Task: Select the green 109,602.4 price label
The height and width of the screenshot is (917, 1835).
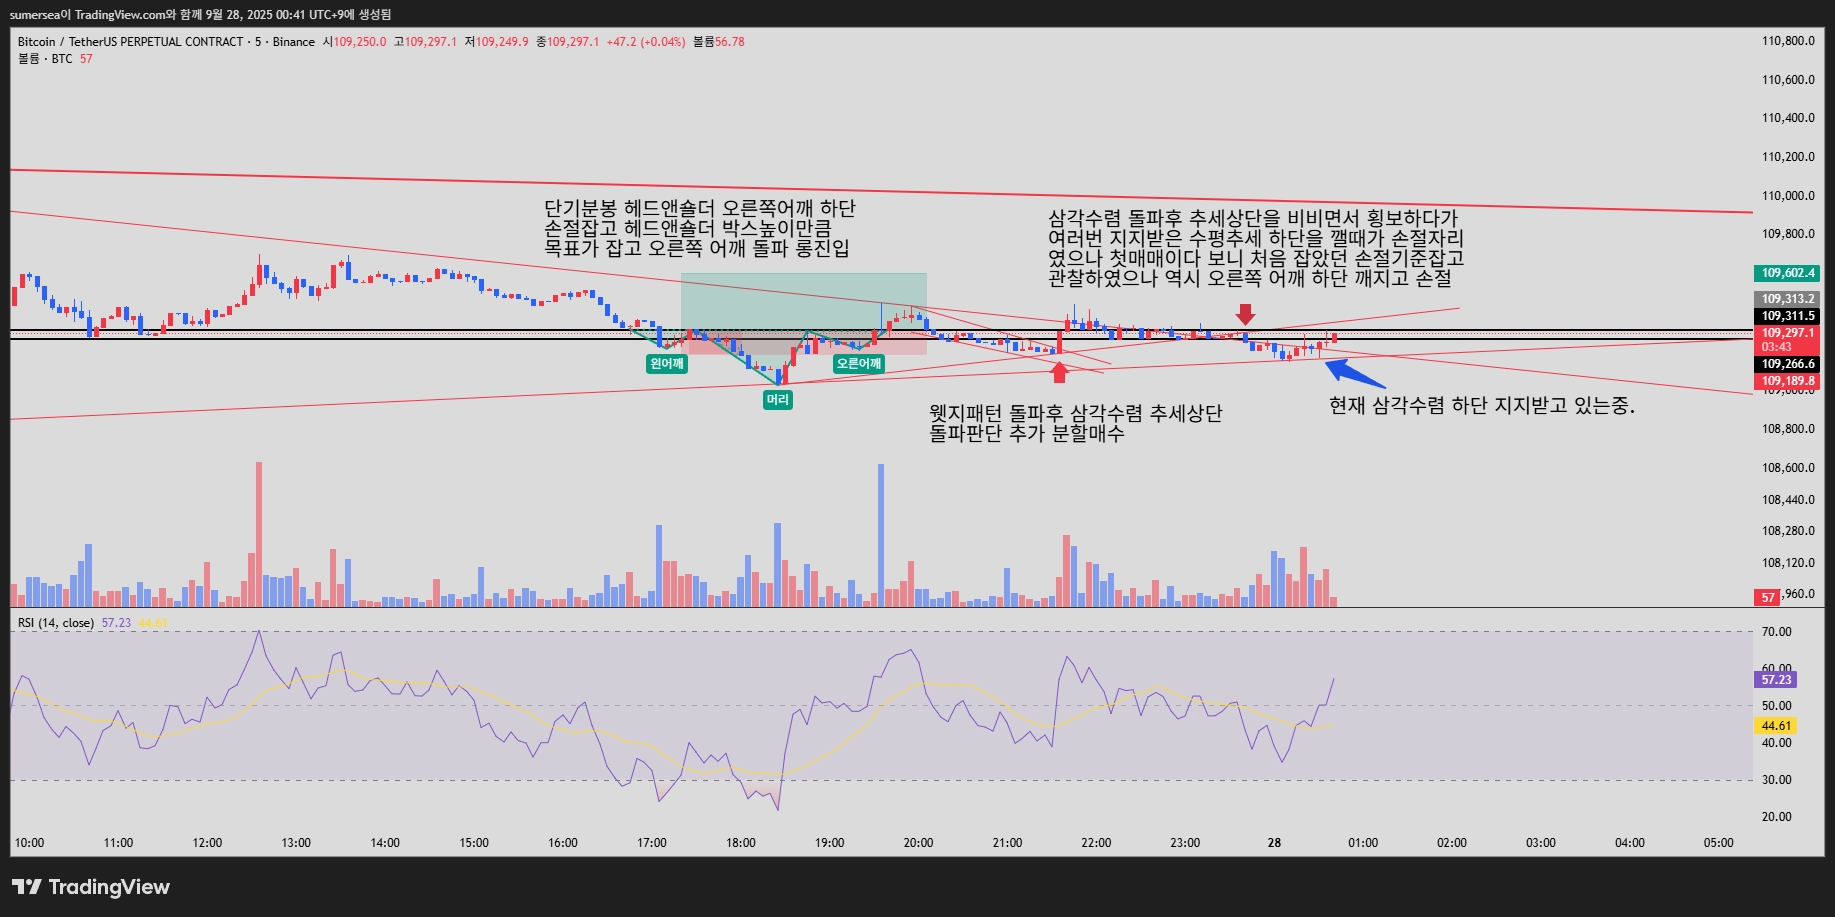Action: [1787, 273]
